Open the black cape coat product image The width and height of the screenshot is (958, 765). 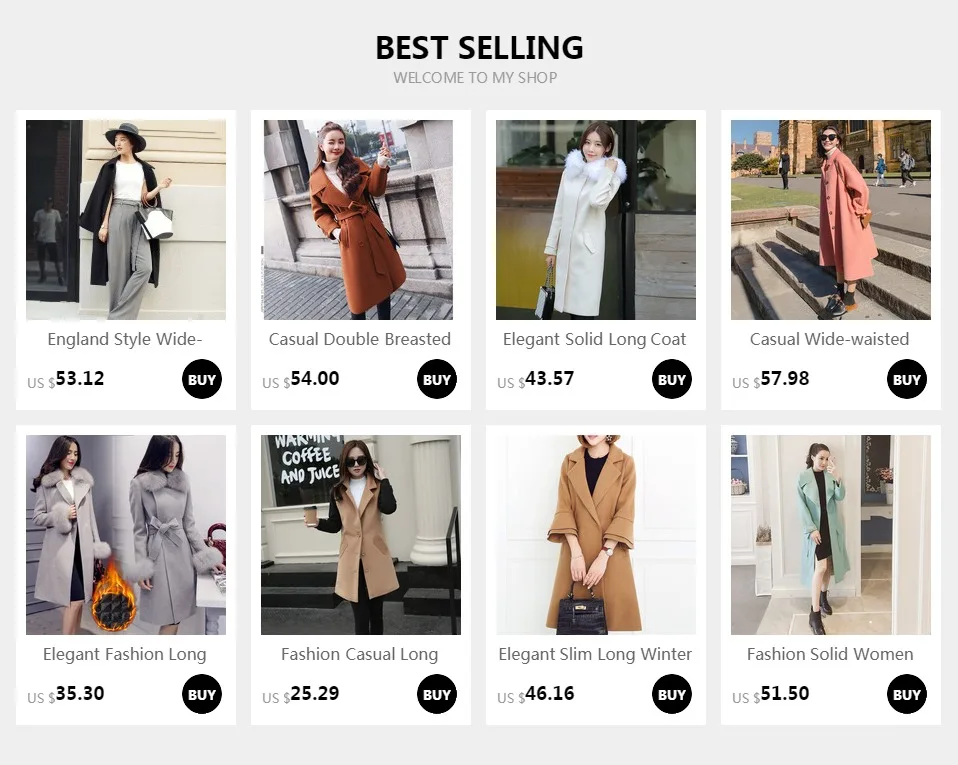pyautogui.click(x=126, y=219)
